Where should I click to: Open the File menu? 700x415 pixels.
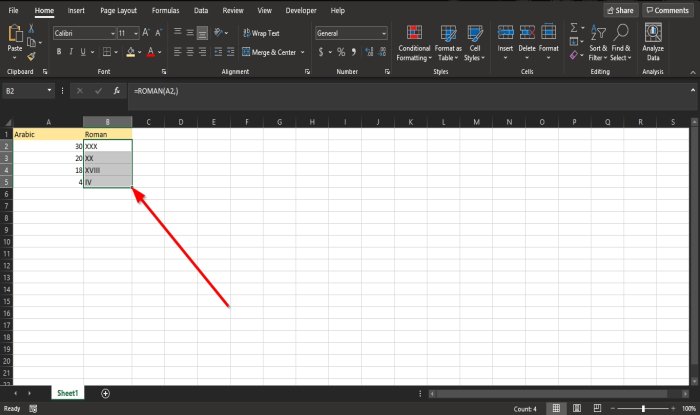(13, 10)
